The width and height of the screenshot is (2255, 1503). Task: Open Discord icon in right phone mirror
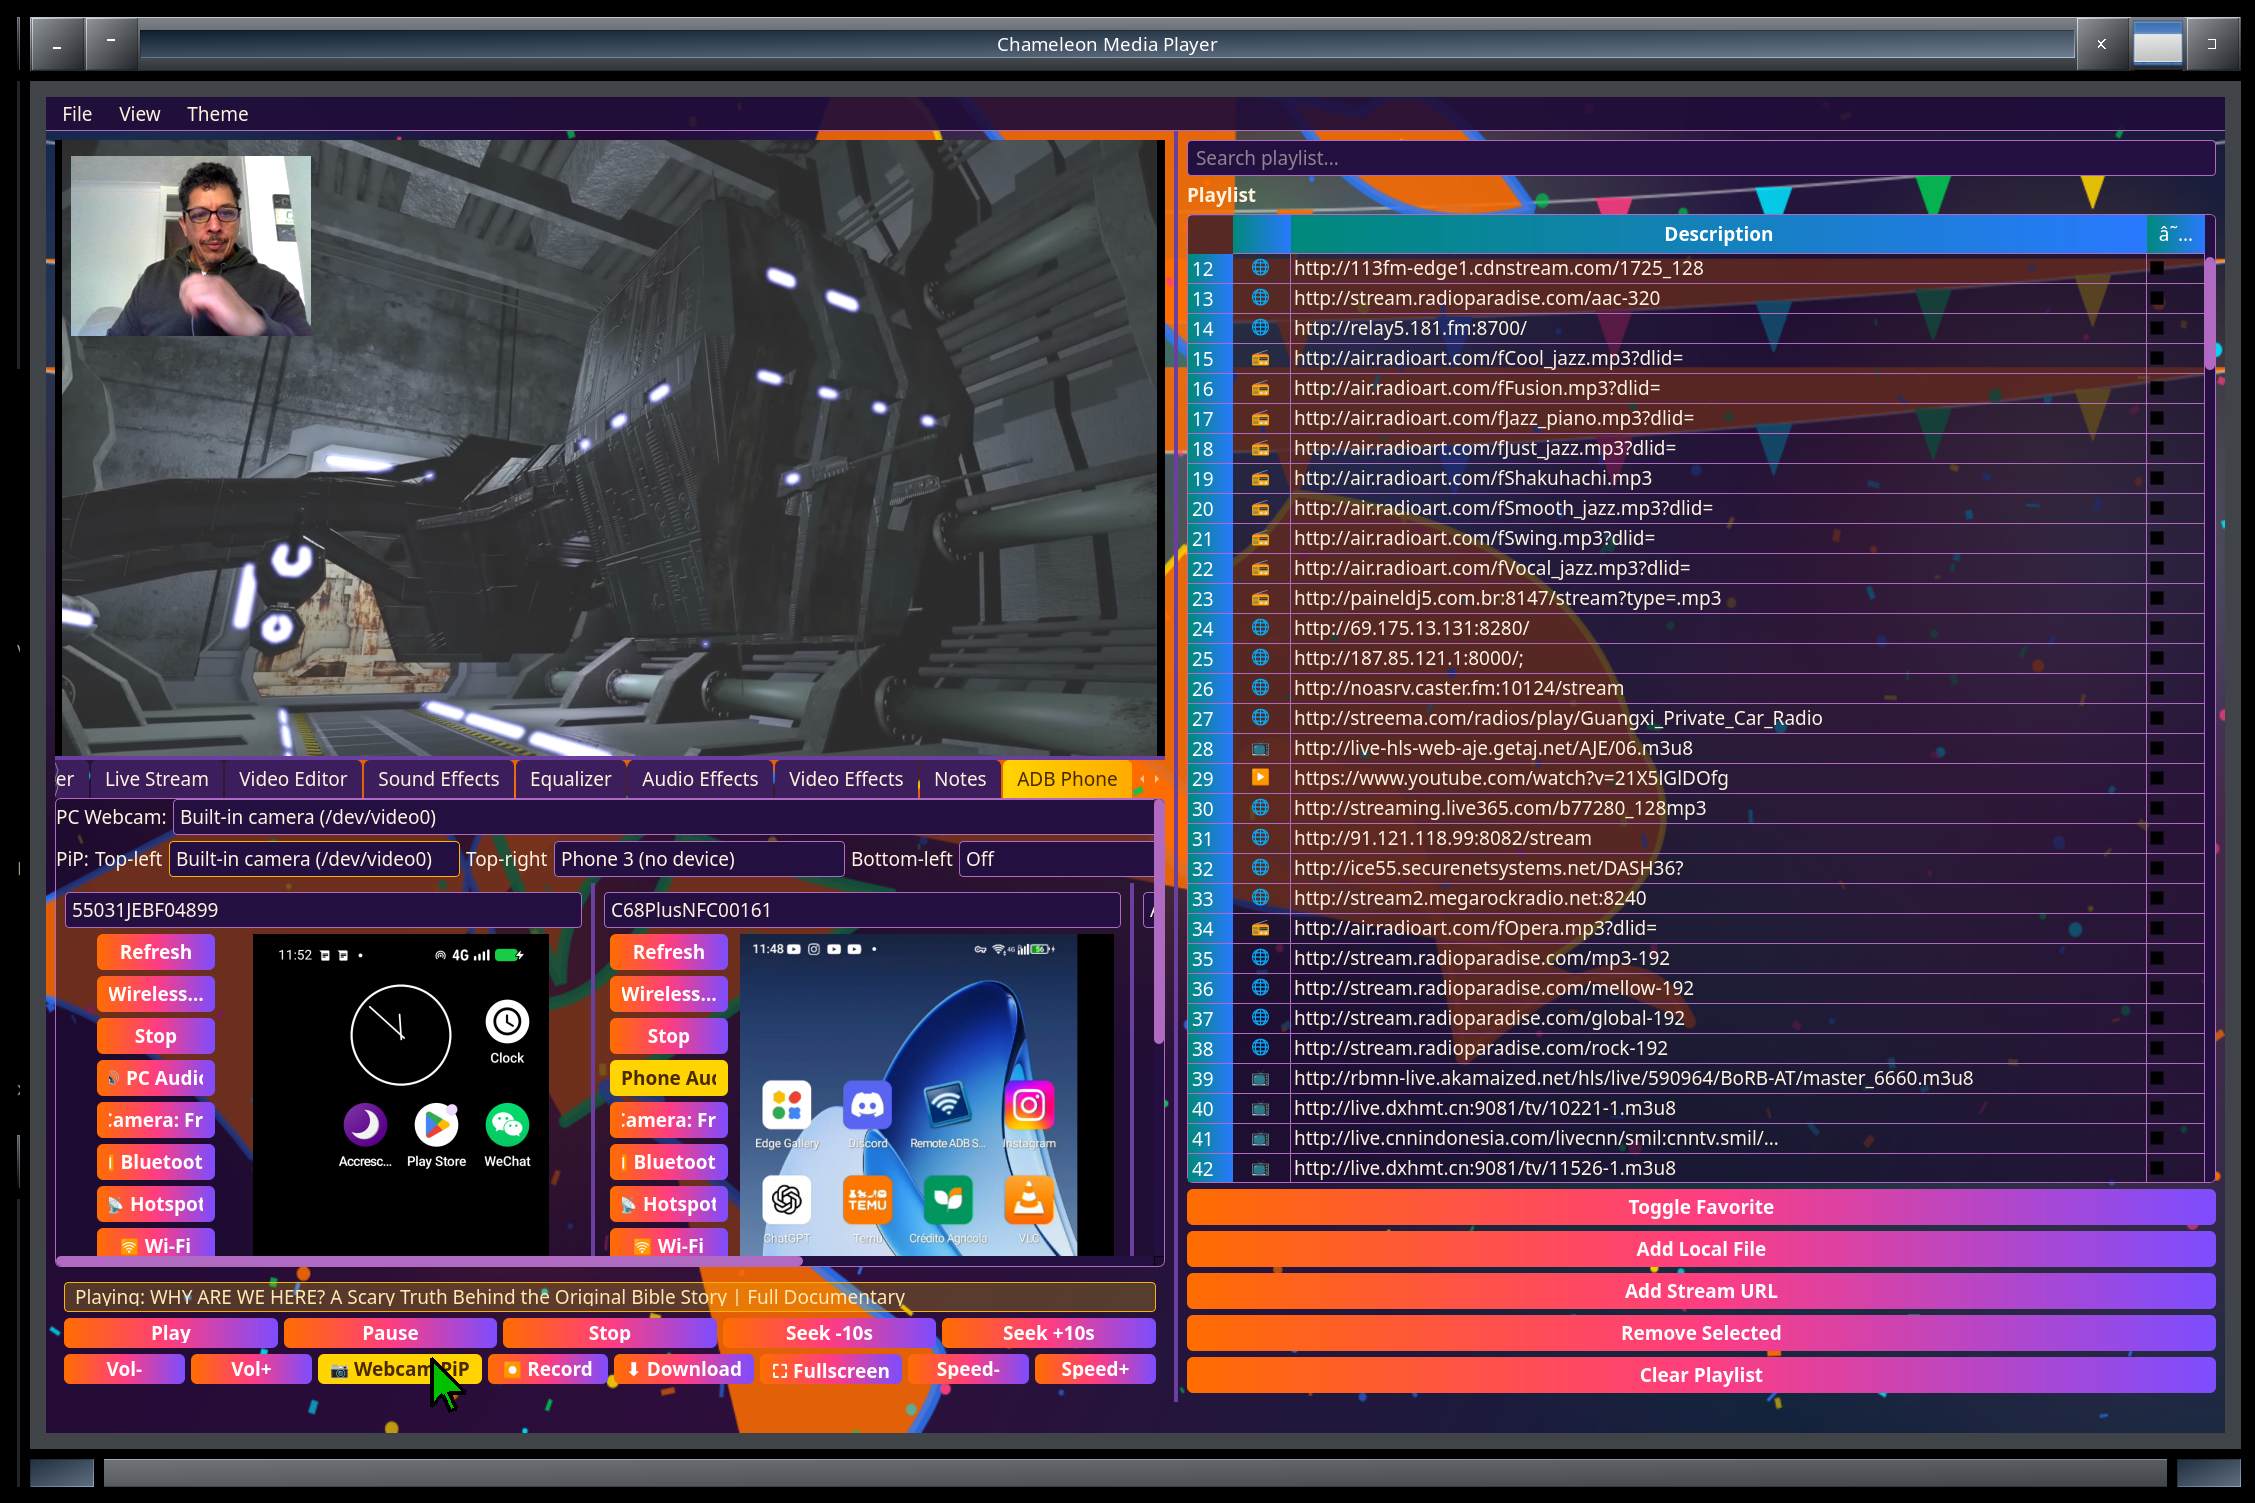point(867,1105)
